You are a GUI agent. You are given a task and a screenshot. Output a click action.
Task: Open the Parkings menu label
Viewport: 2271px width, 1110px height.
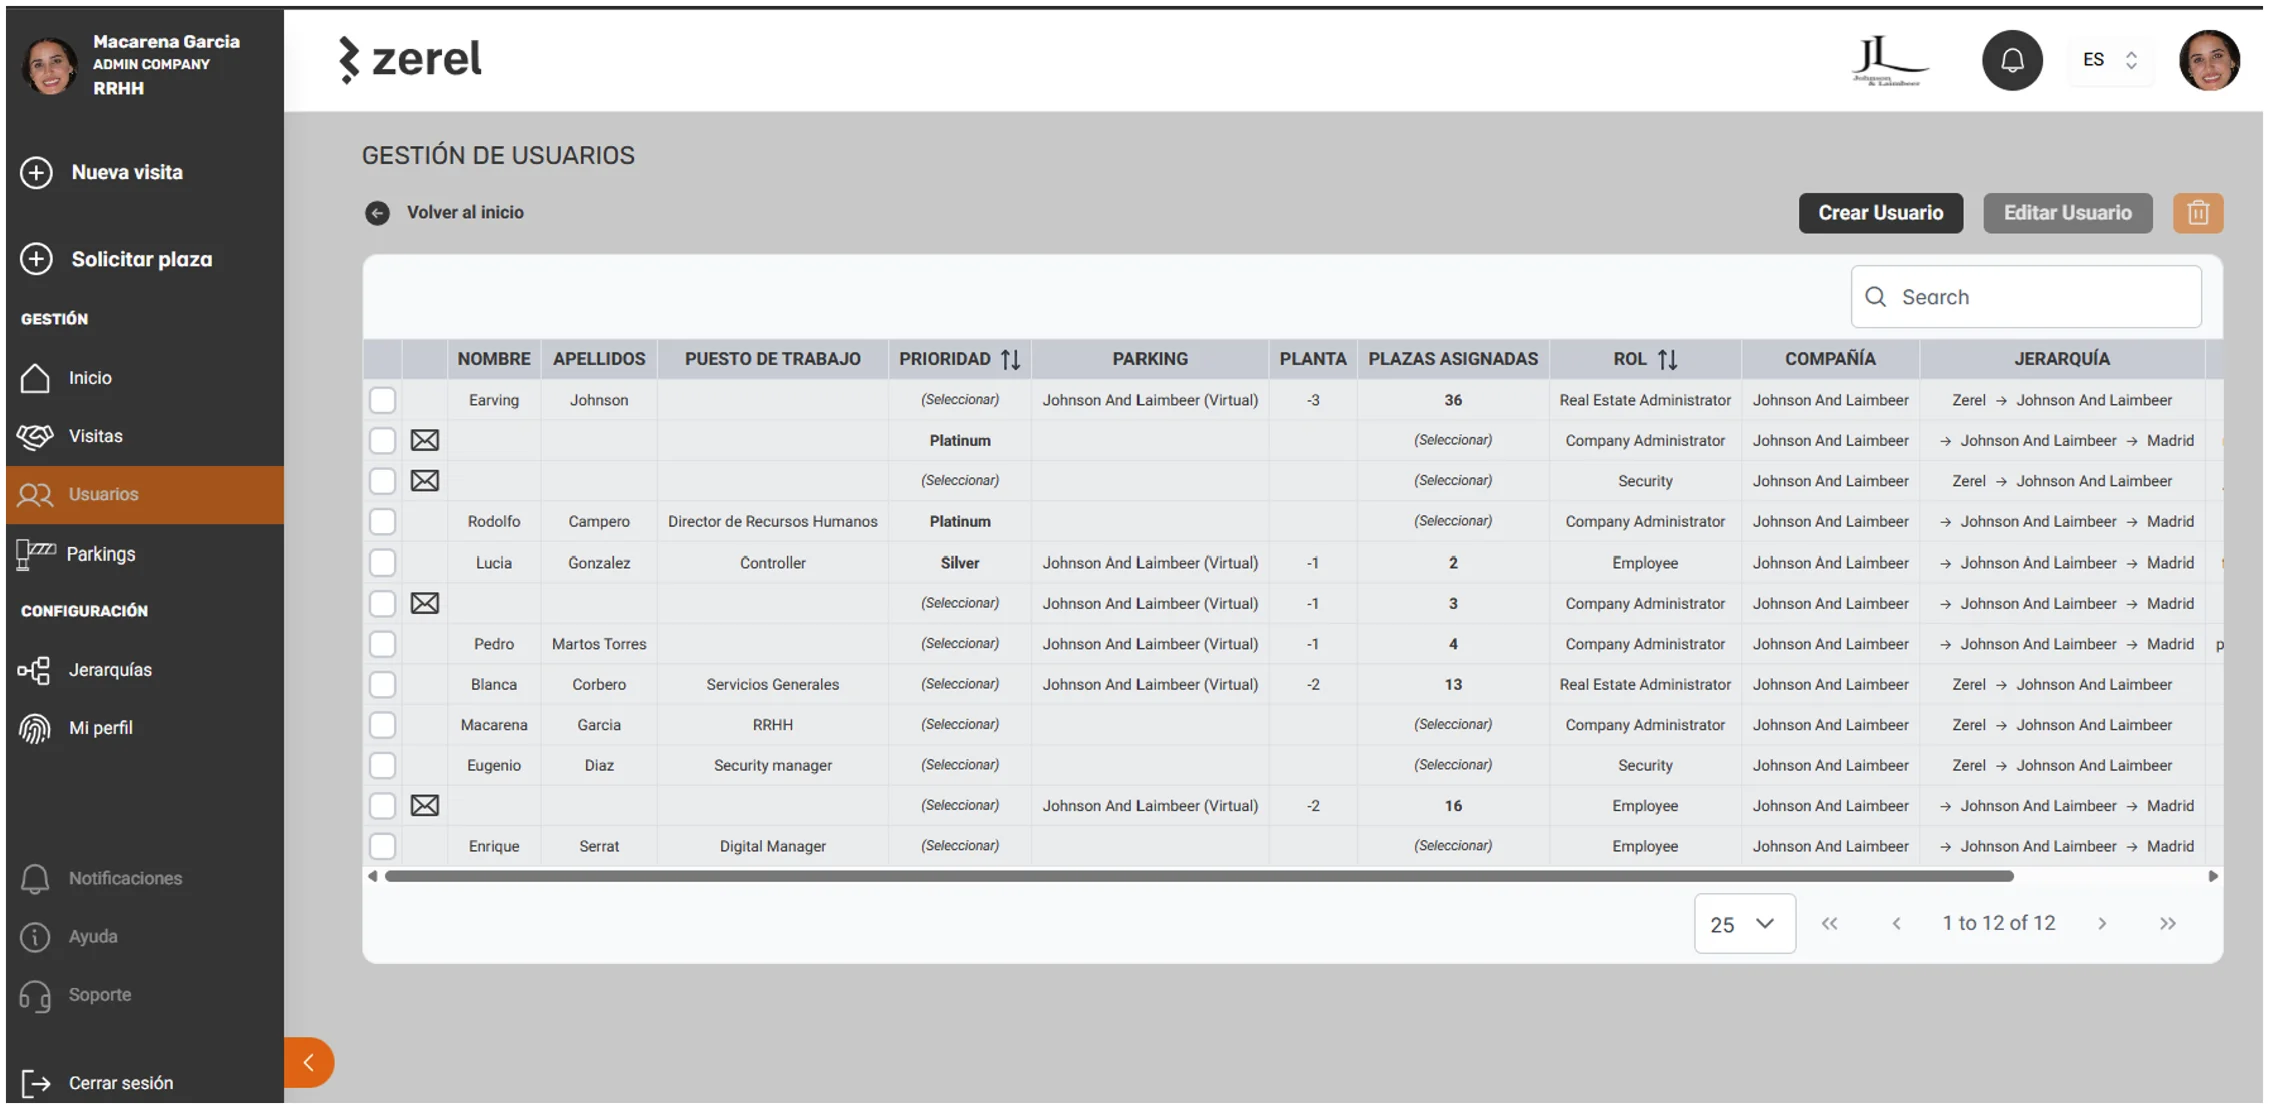pyautogui.click(x=101, y=554)
